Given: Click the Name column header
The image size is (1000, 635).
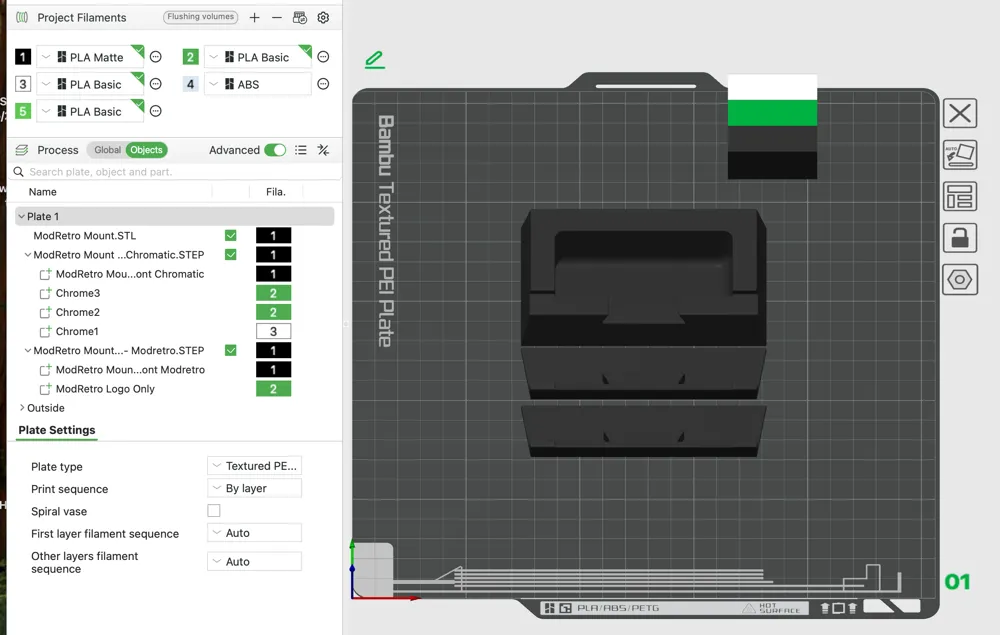Looking at the screenshot, I should click(x=42, y=192).
